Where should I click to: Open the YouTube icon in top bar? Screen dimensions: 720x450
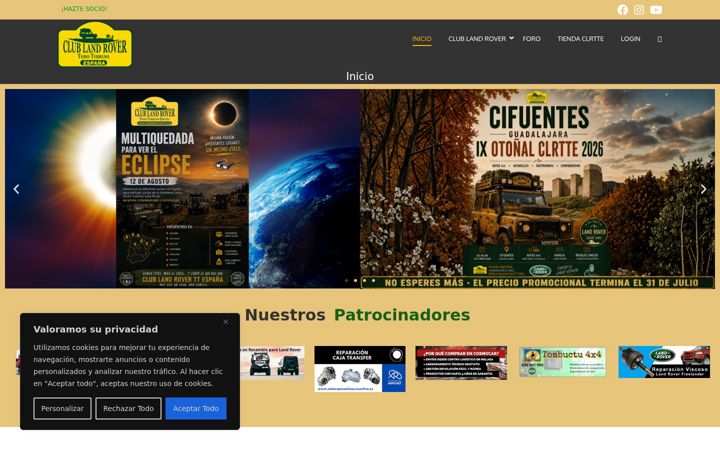(x=656, y=10)
